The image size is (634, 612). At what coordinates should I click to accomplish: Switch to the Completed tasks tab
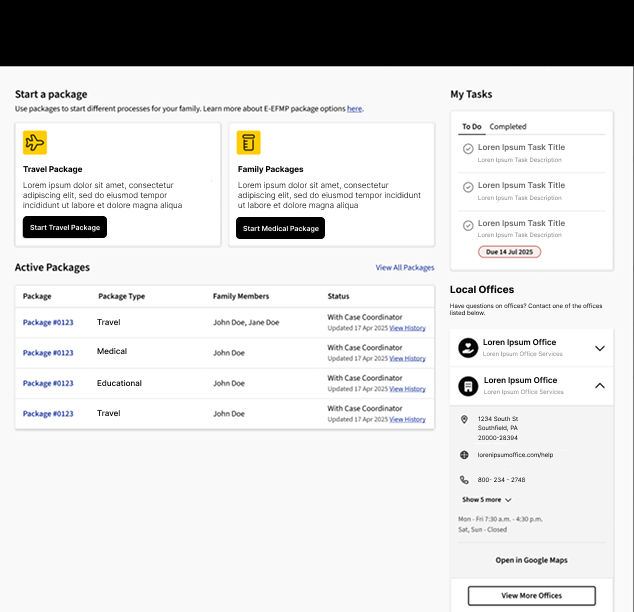click(x=508, y=127)
